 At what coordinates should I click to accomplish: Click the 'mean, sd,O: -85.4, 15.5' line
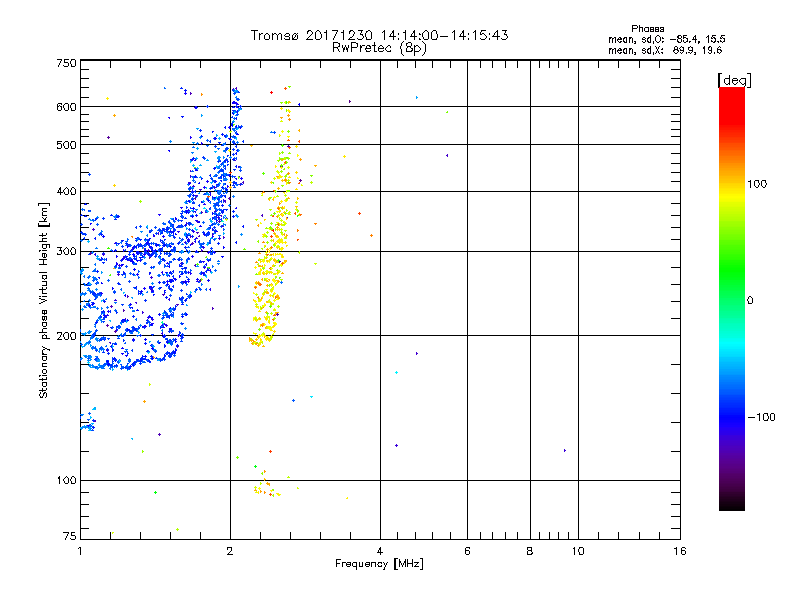(x=667, y=39)
